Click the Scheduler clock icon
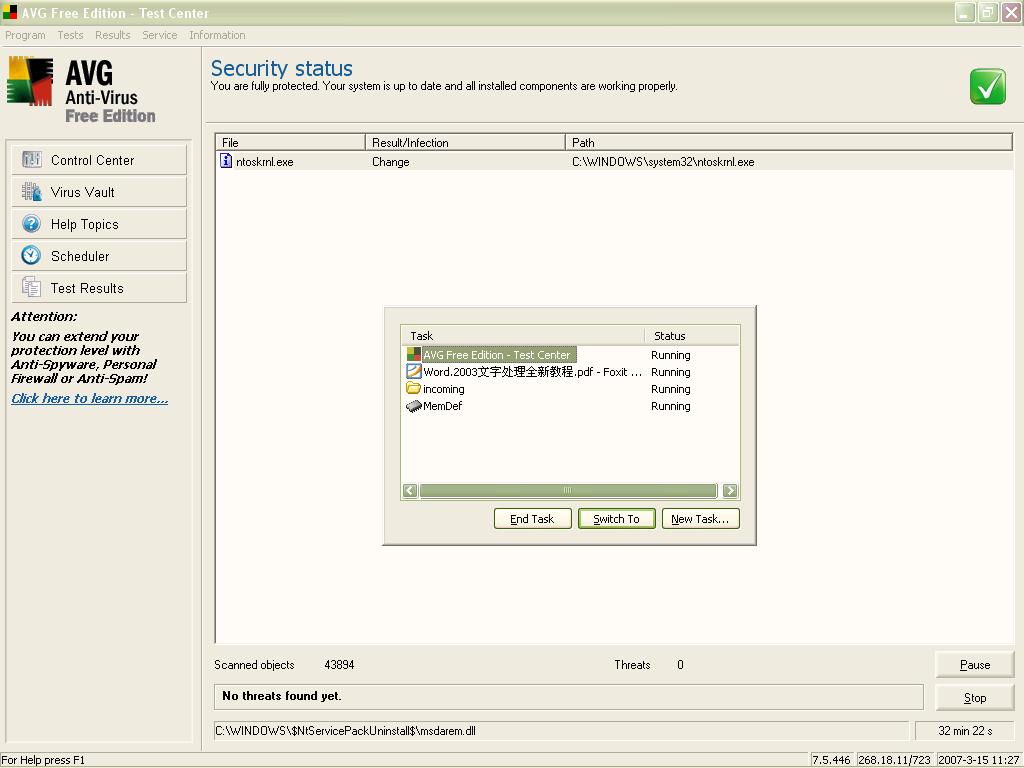 (31, 255)
